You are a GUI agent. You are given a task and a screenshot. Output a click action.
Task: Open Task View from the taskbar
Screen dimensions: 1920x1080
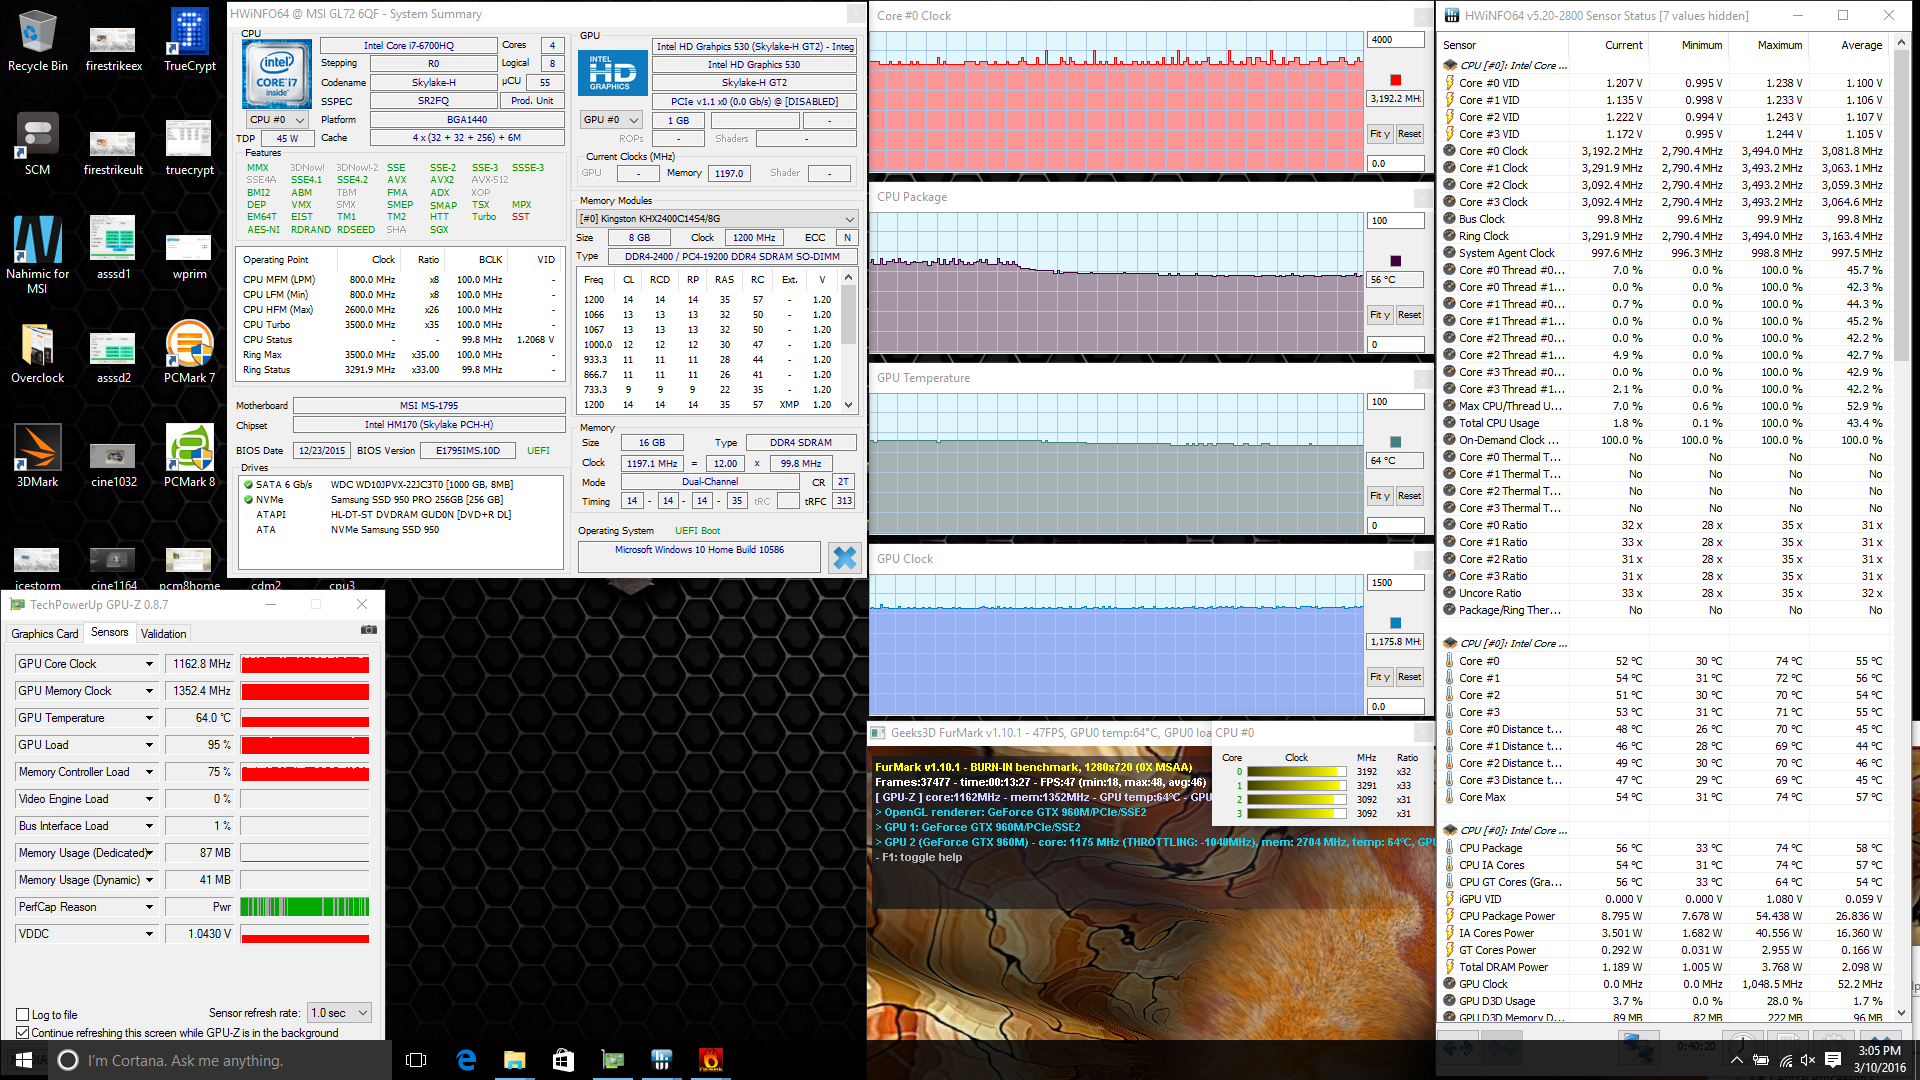pos(417,1060)
